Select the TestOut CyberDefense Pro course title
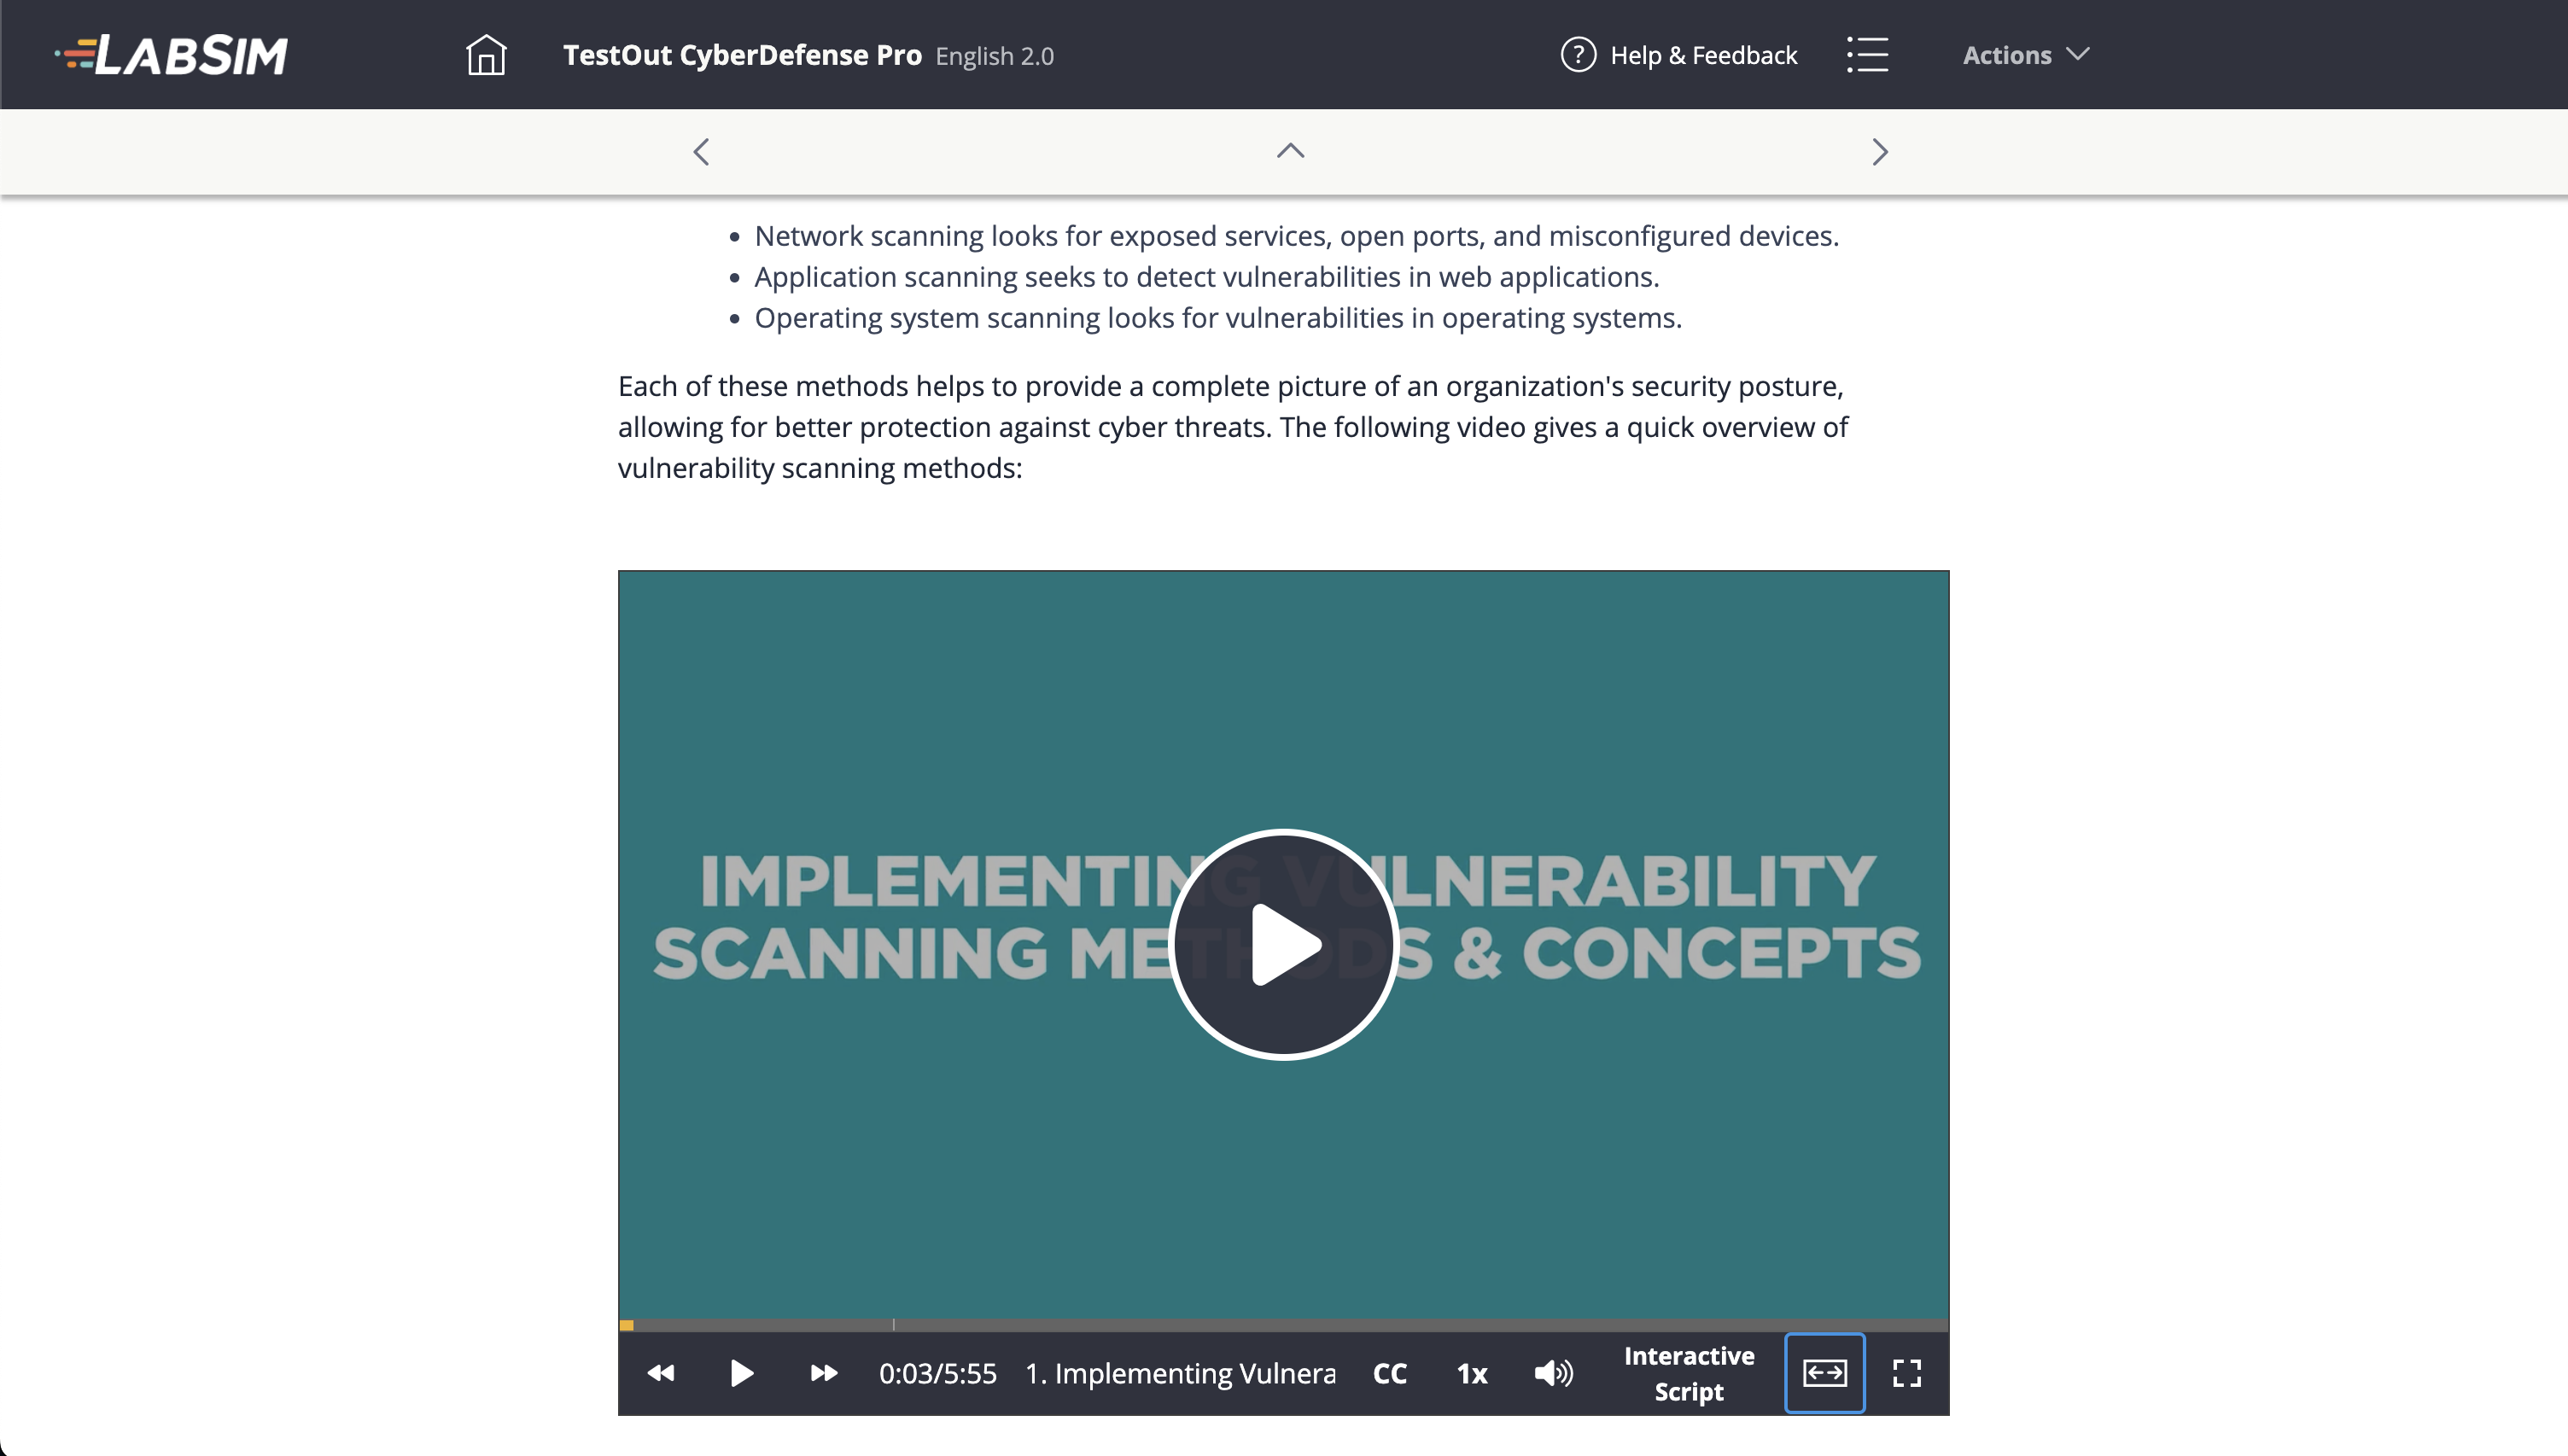The width and height of the screenshot is (2568, 1456). 742,55
